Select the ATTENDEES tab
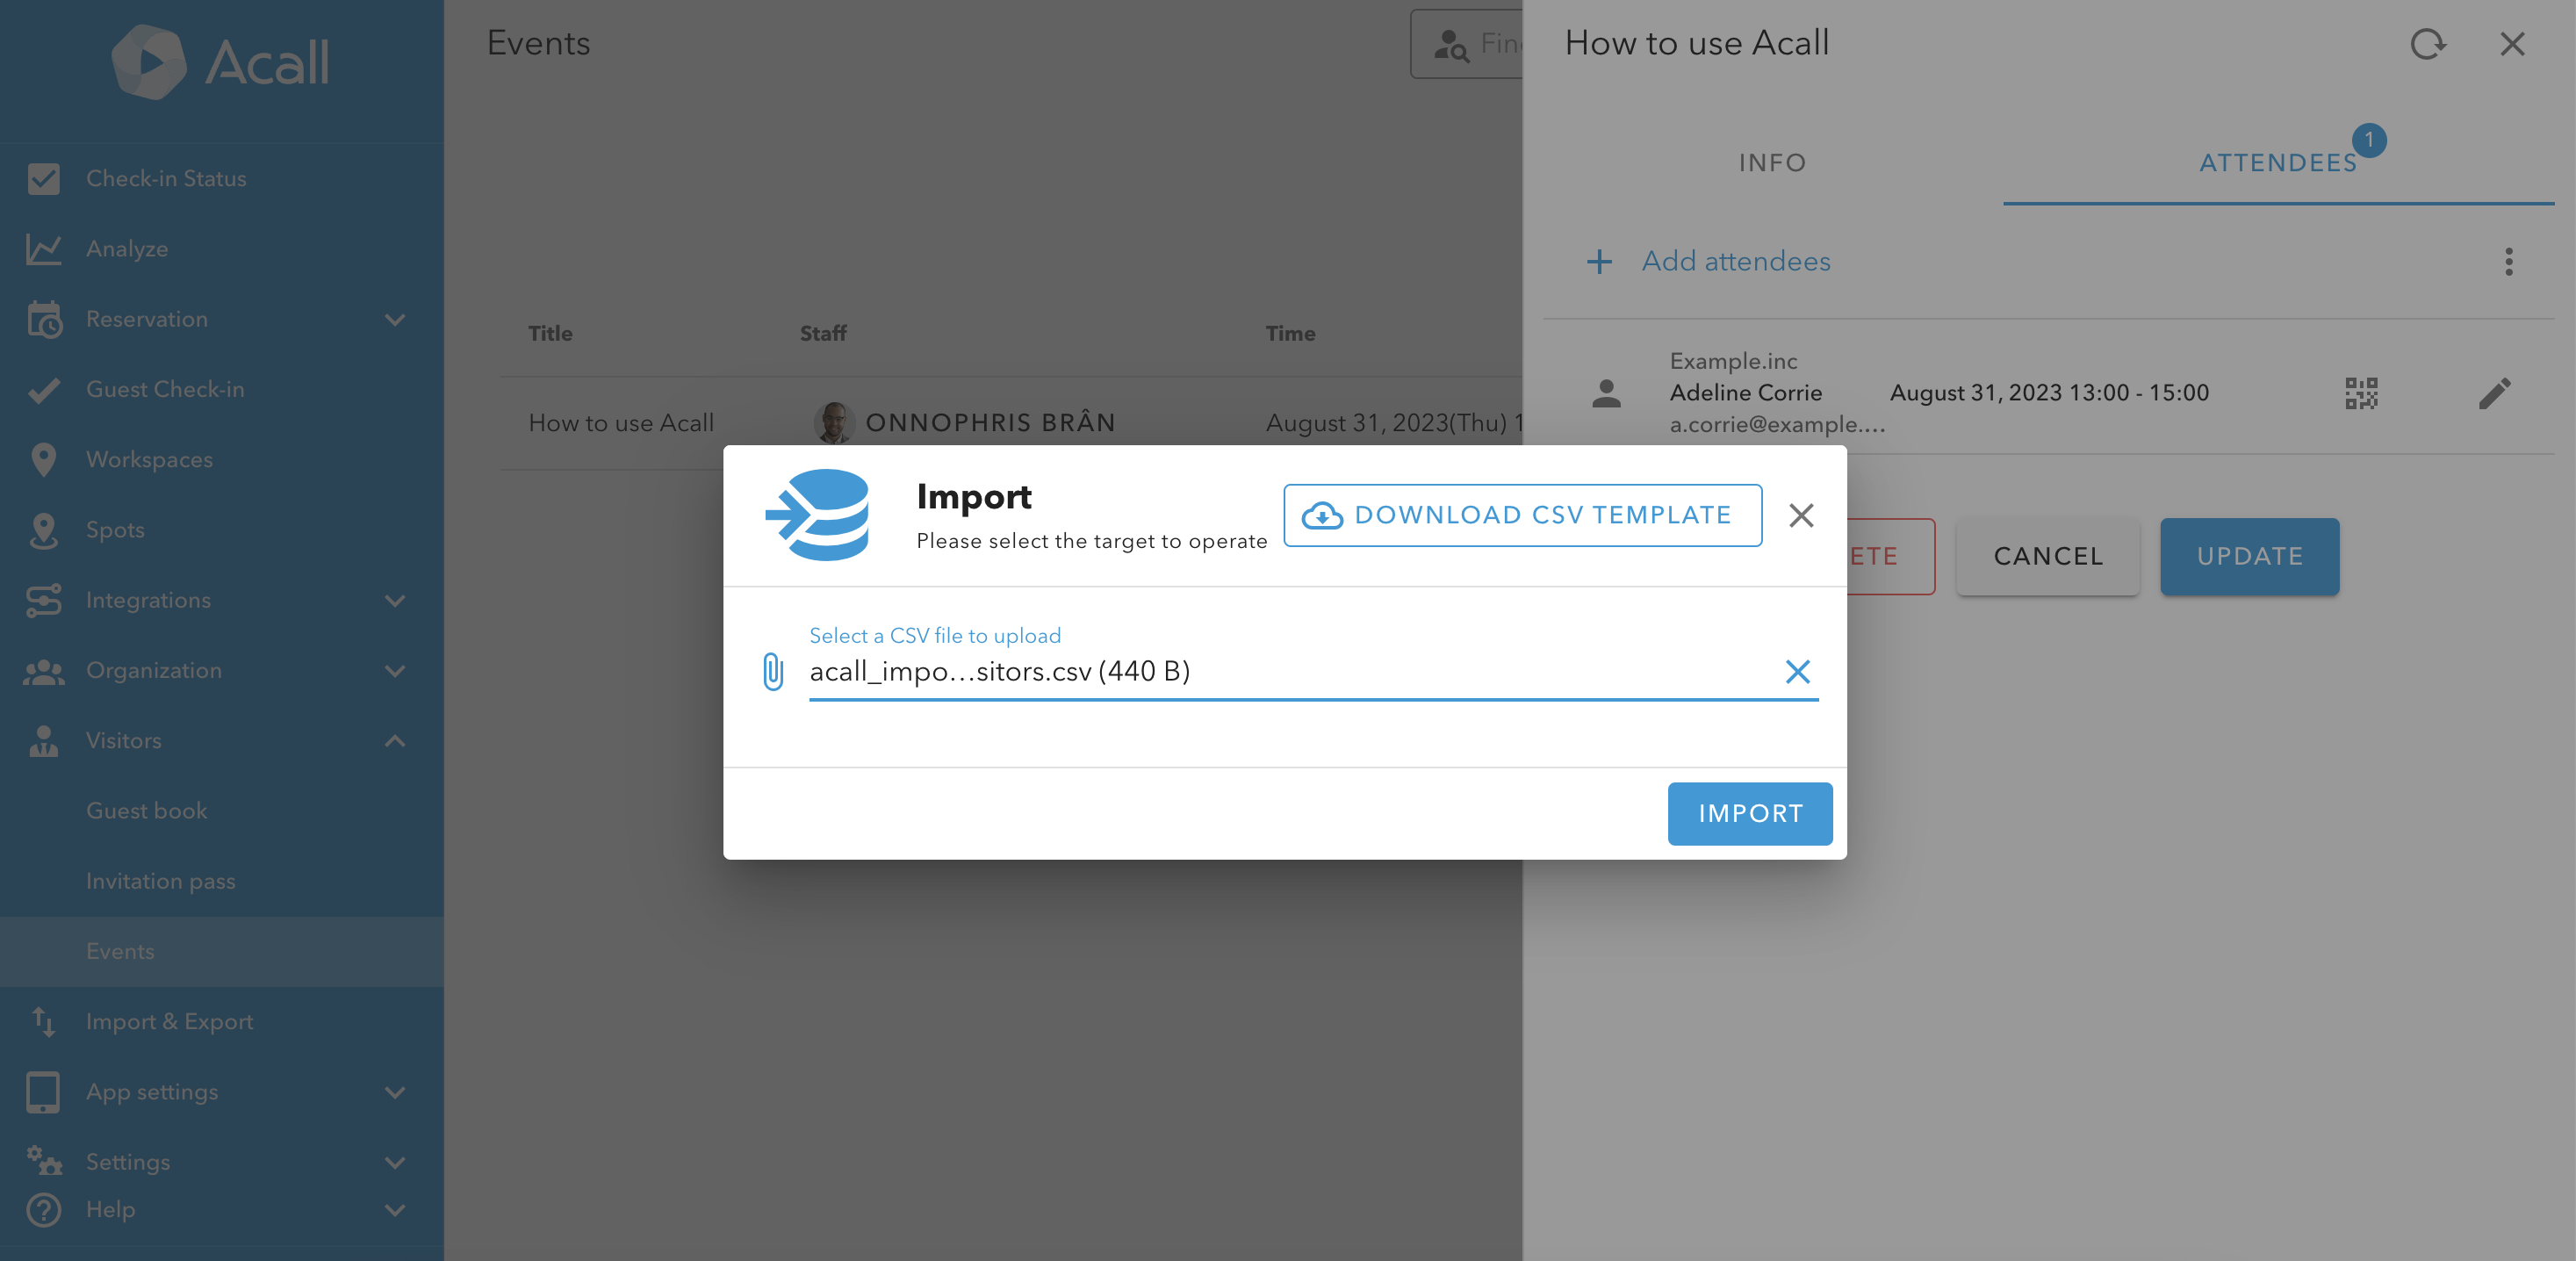 [x=2278, y=163]
